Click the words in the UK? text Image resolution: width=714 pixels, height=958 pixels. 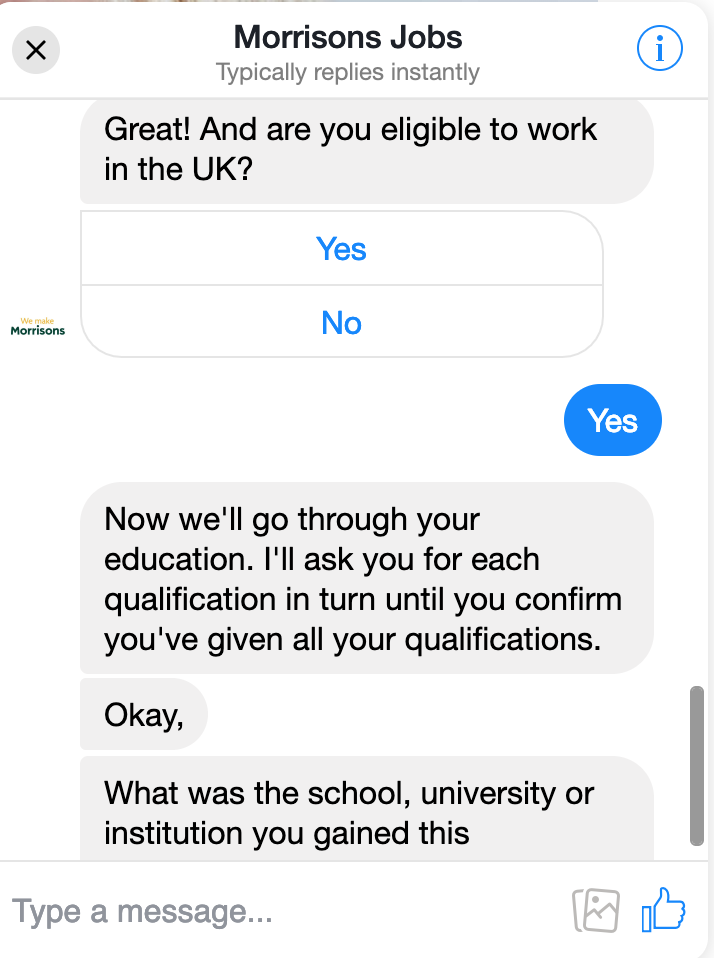[x=178, y=169]
